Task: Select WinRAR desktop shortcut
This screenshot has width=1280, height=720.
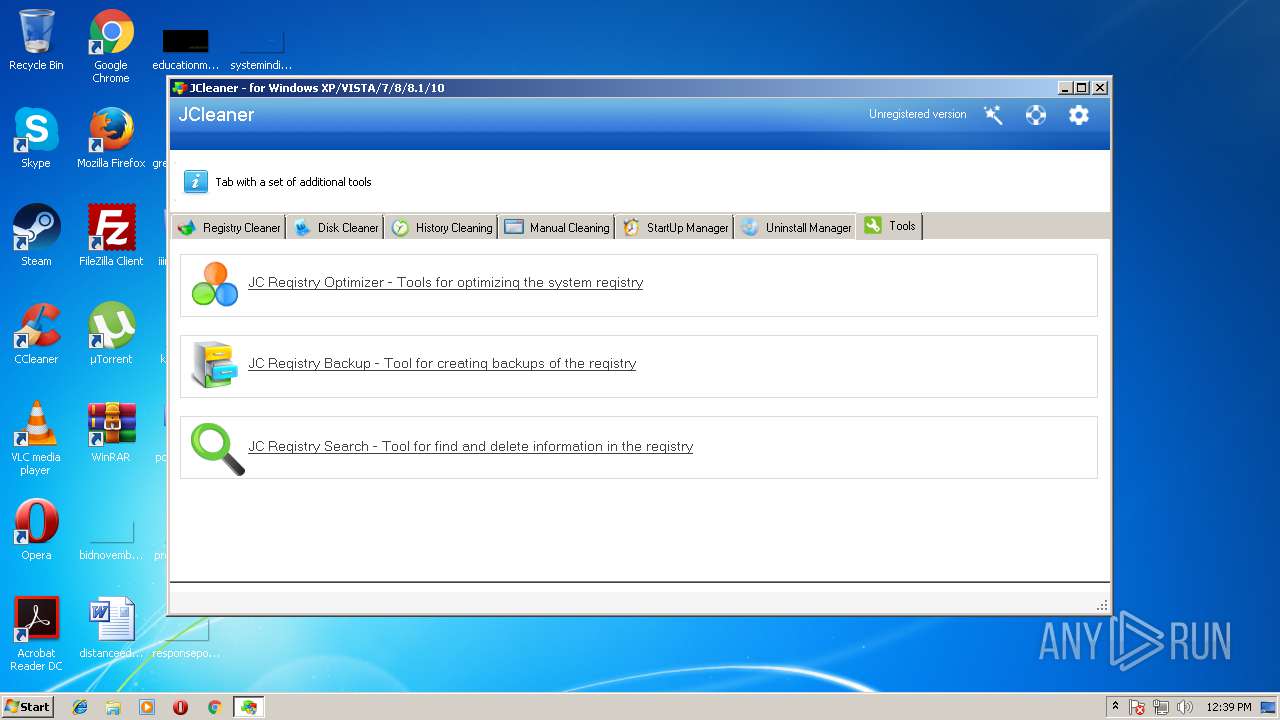Action: (111, 432)
